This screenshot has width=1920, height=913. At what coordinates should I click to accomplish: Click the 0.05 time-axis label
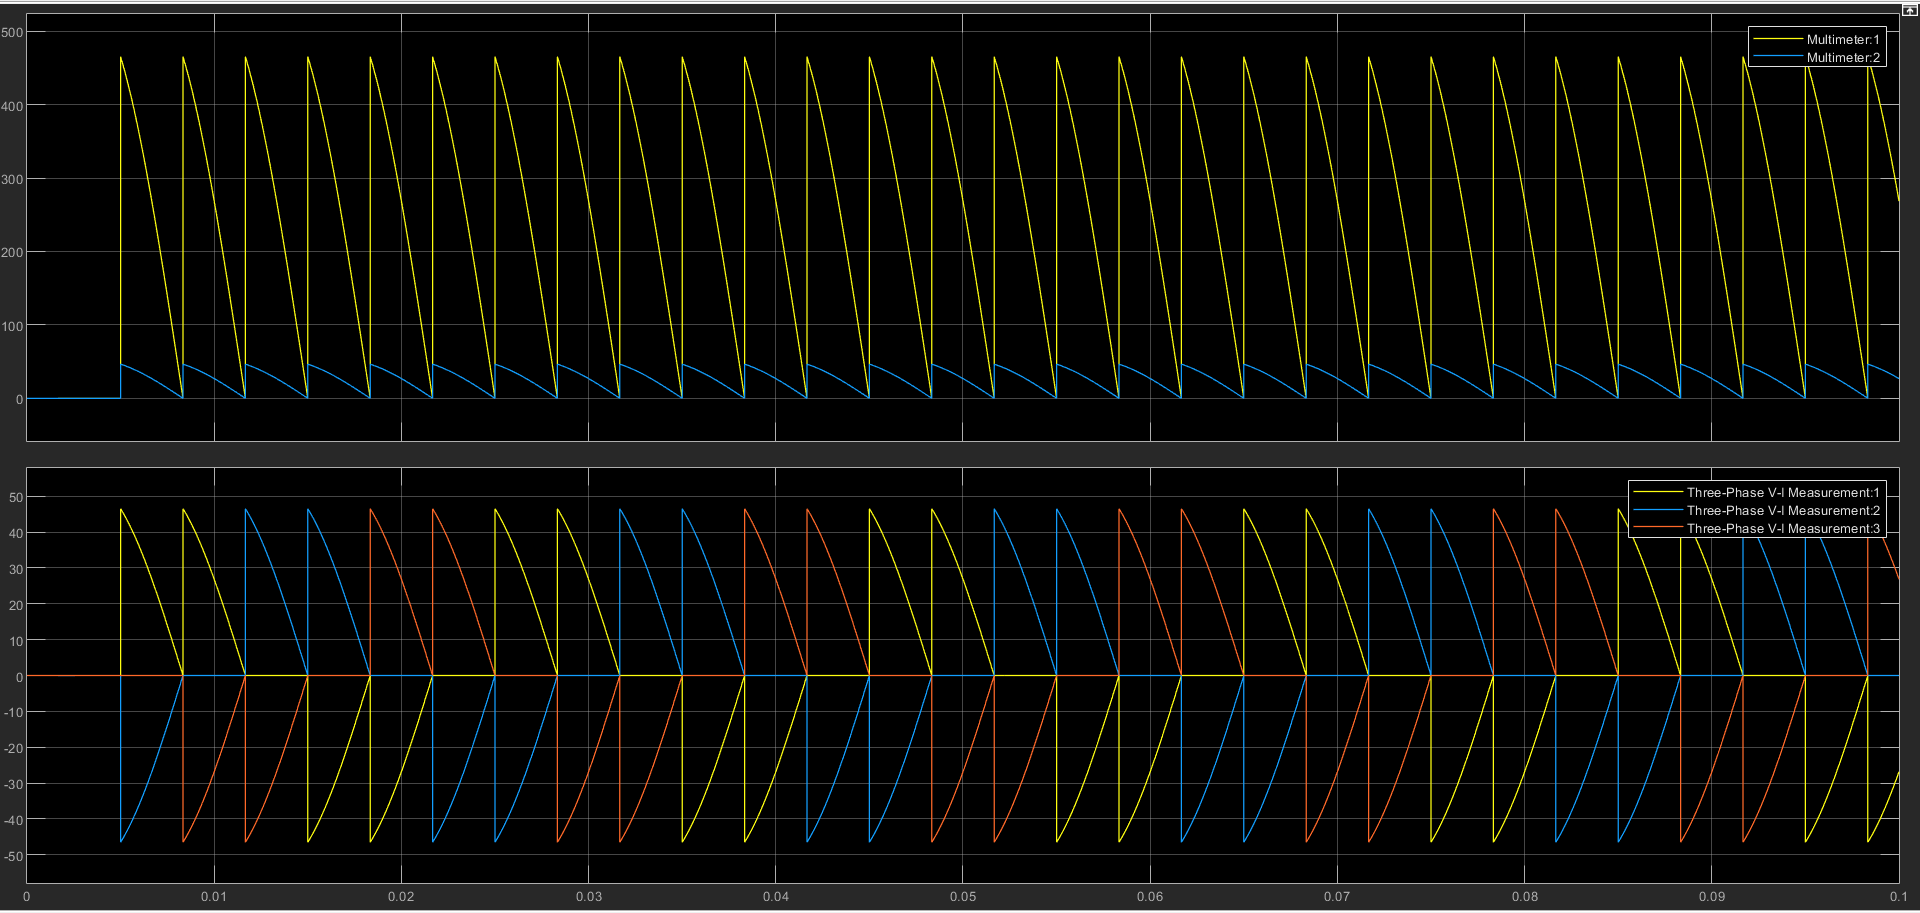[963, 896]
